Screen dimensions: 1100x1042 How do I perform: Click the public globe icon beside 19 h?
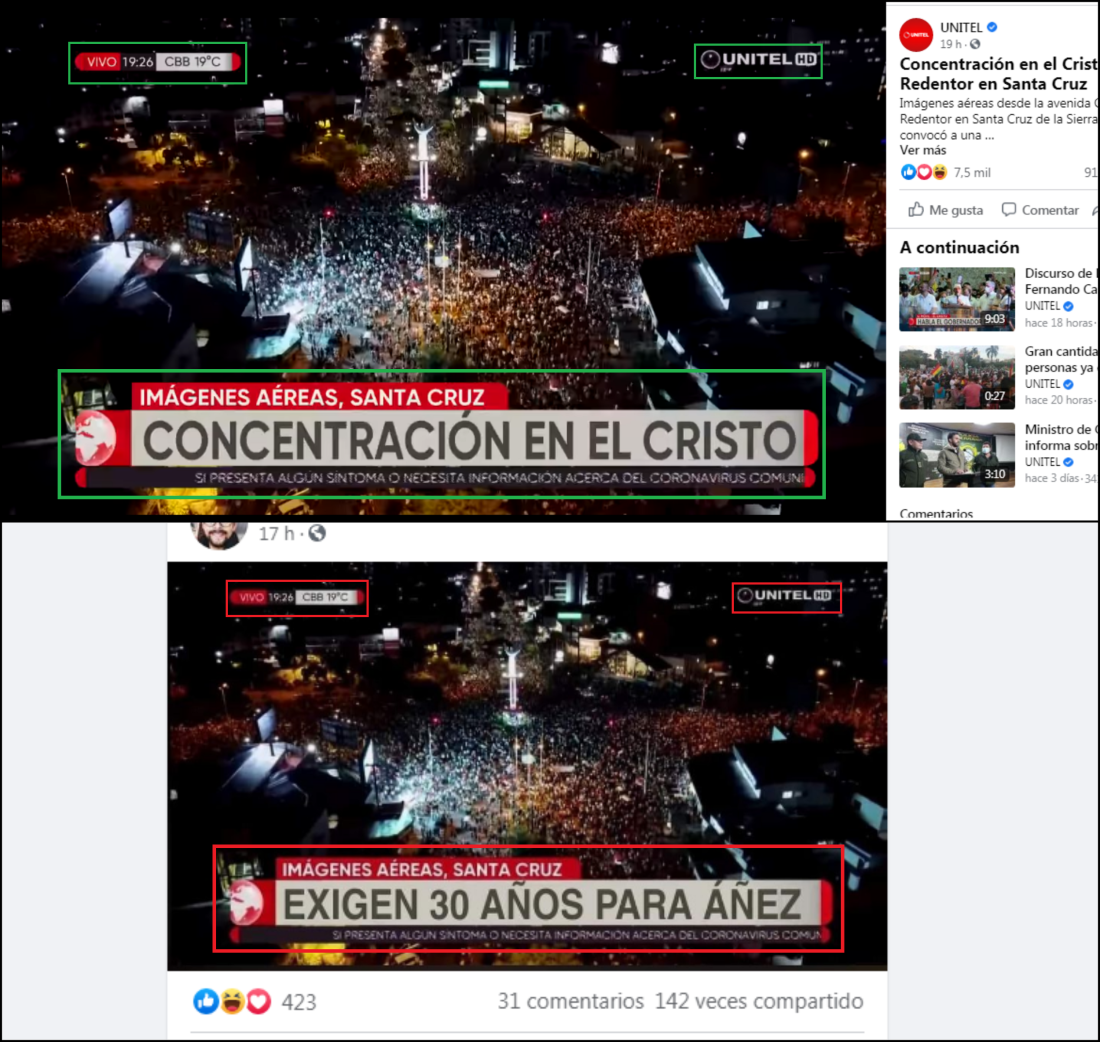(x=975, y=44)
